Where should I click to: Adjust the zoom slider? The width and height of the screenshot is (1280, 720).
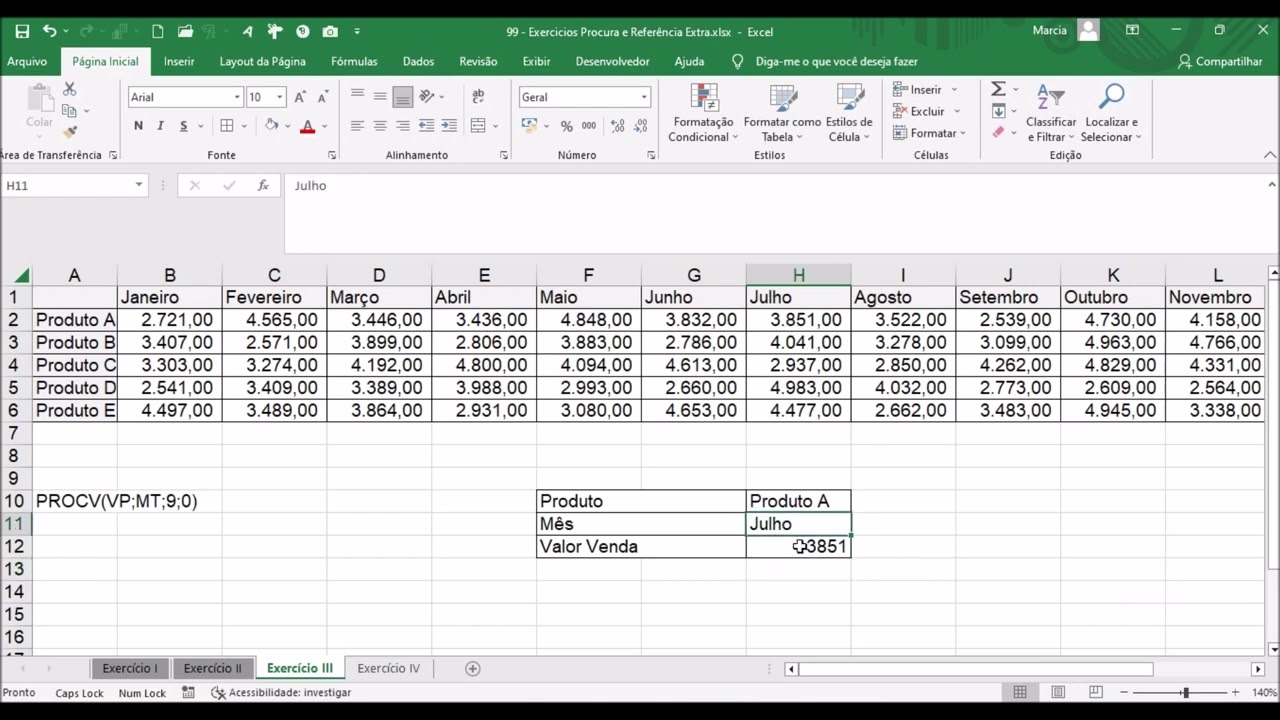1185,692
